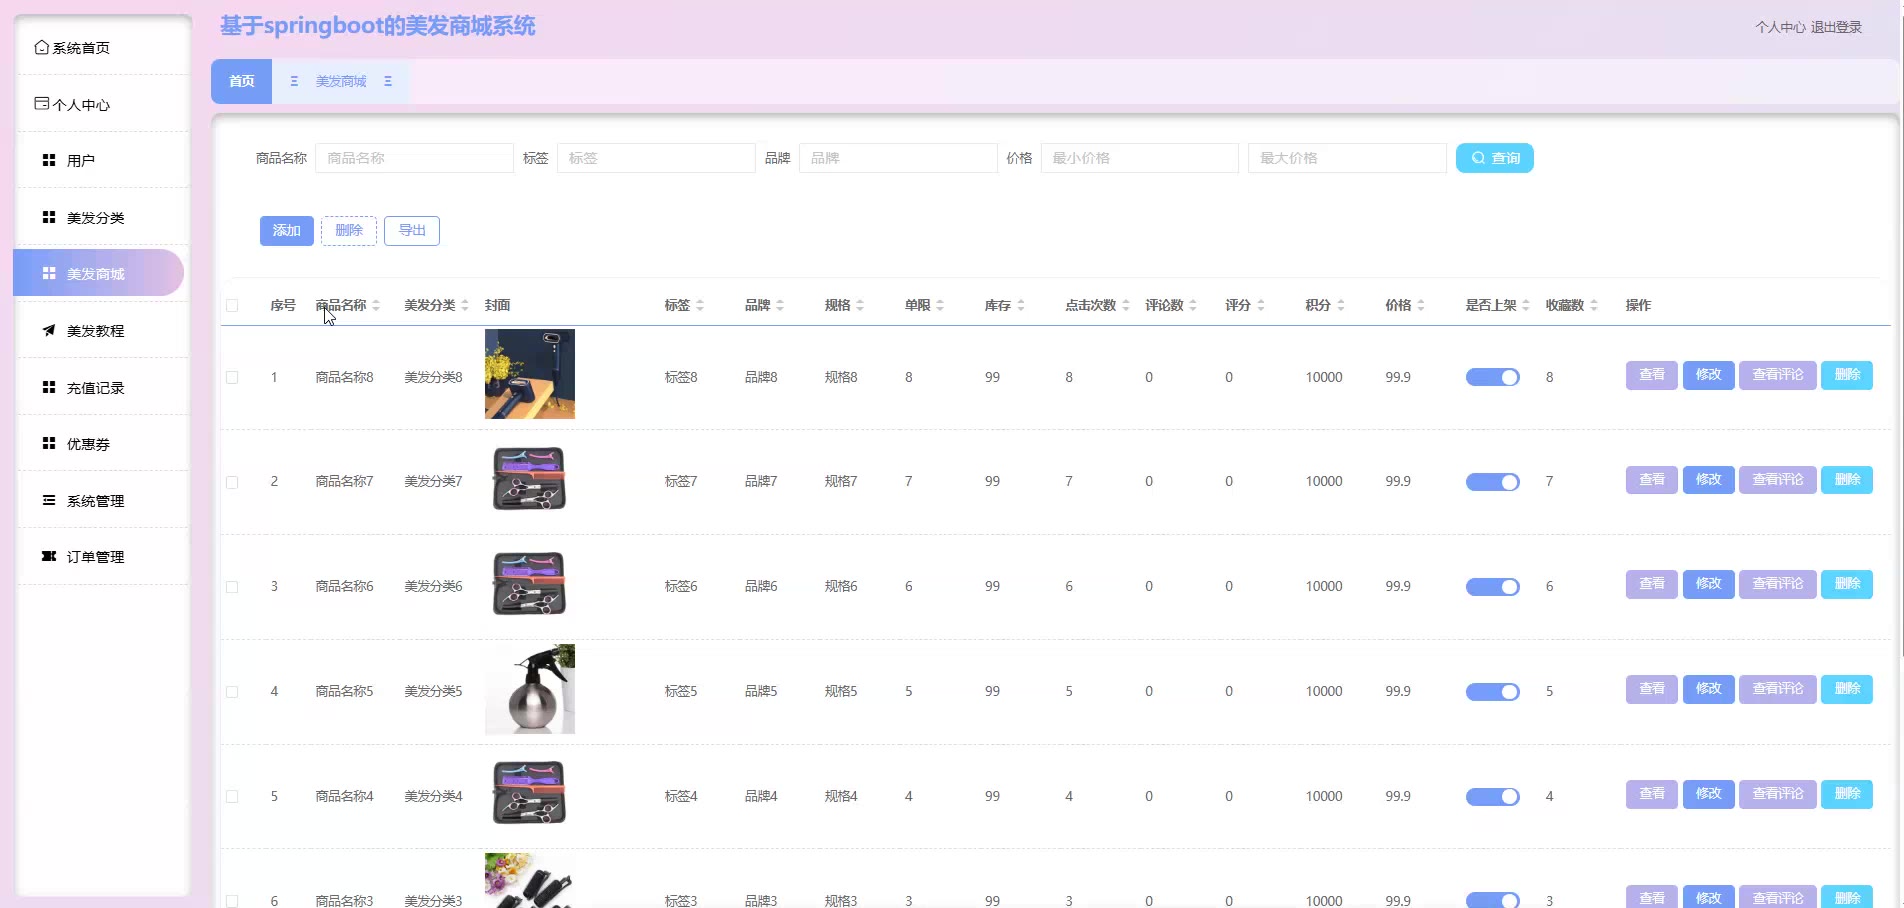Toggle the 是否上架 switch for 商品名称8
Viewport: 1904px width, 908px height.
[1492, 377]
